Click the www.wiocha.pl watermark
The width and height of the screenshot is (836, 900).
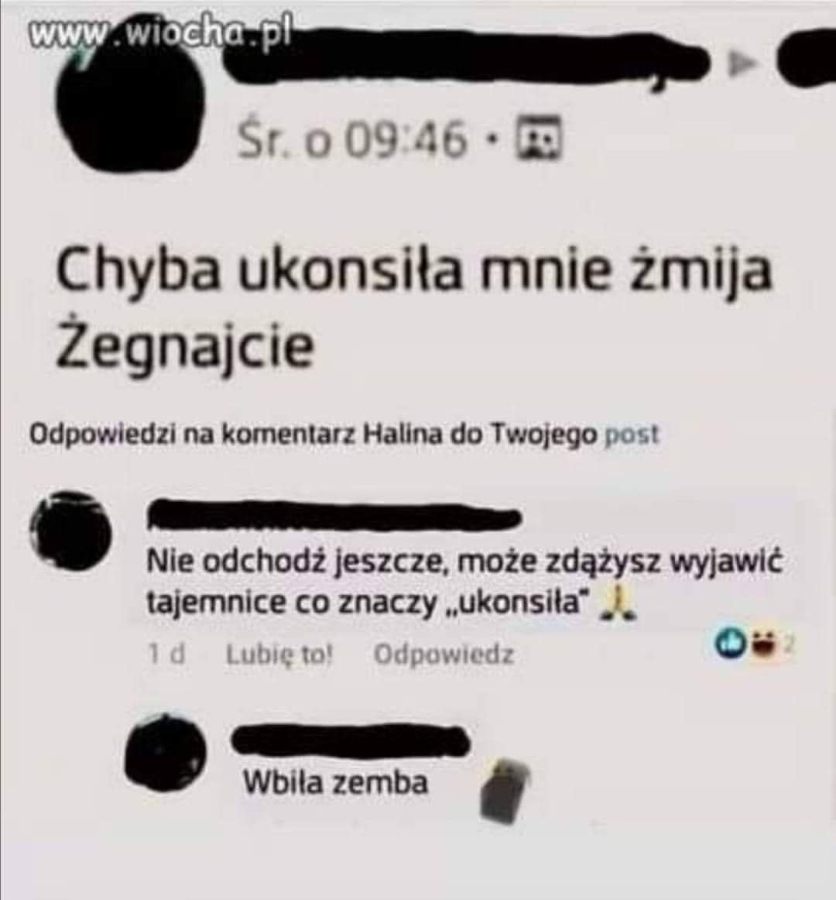pyautogui.click(x=160, y=34)
